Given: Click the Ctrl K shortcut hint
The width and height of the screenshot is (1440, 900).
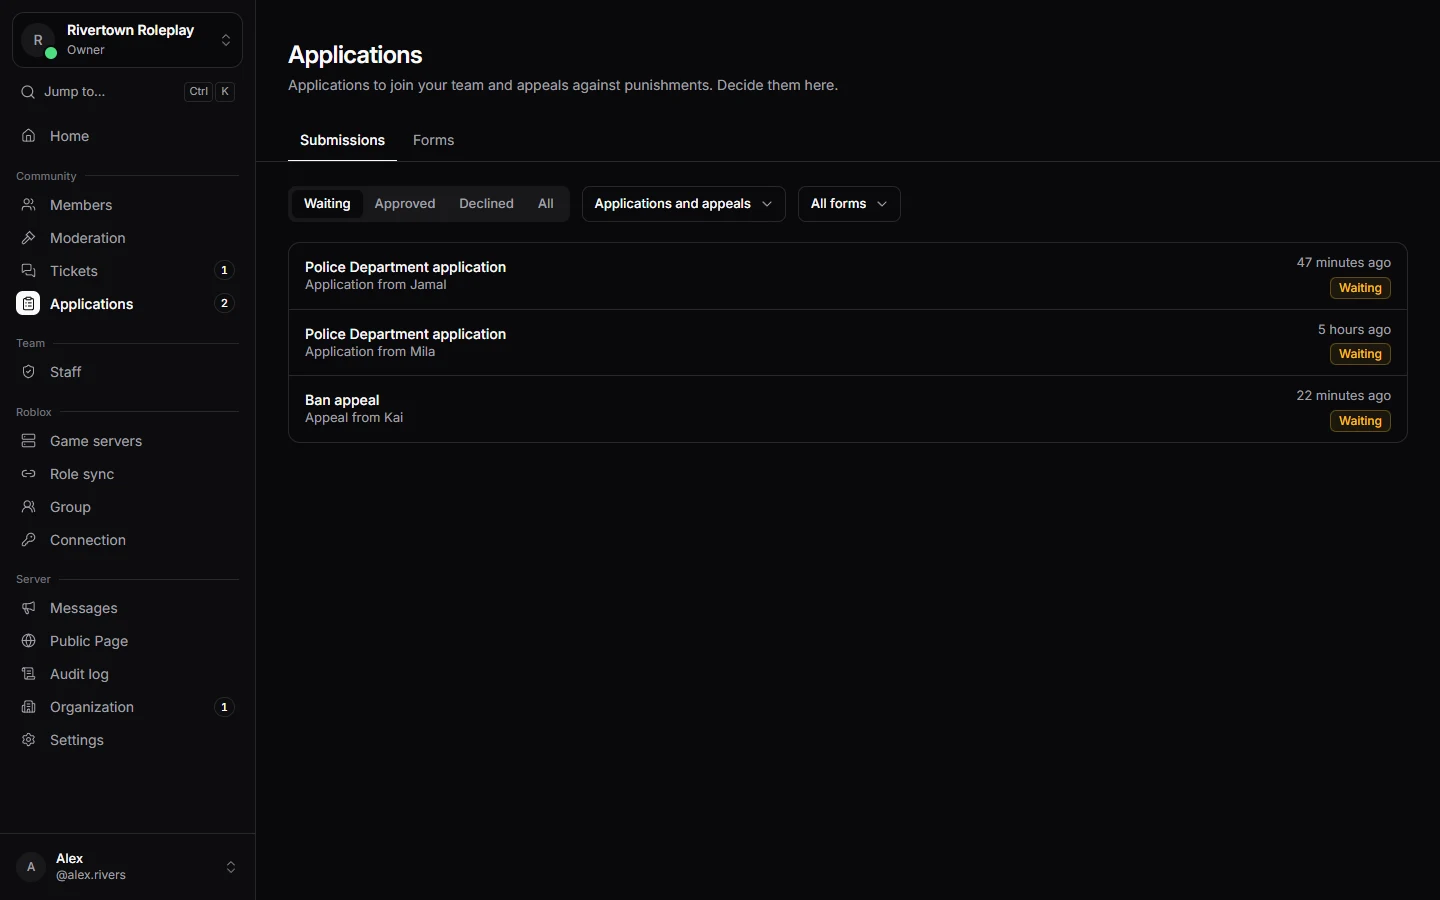Looking at the screenshot, I should pos(210,92).
